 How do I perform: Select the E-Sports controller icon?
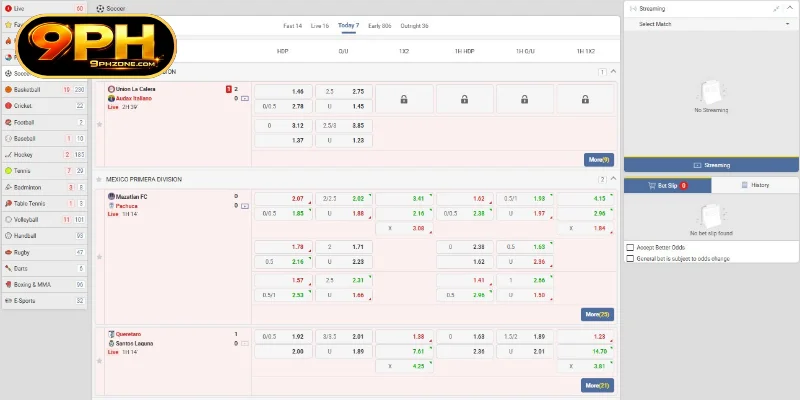(x=8, y=301)
